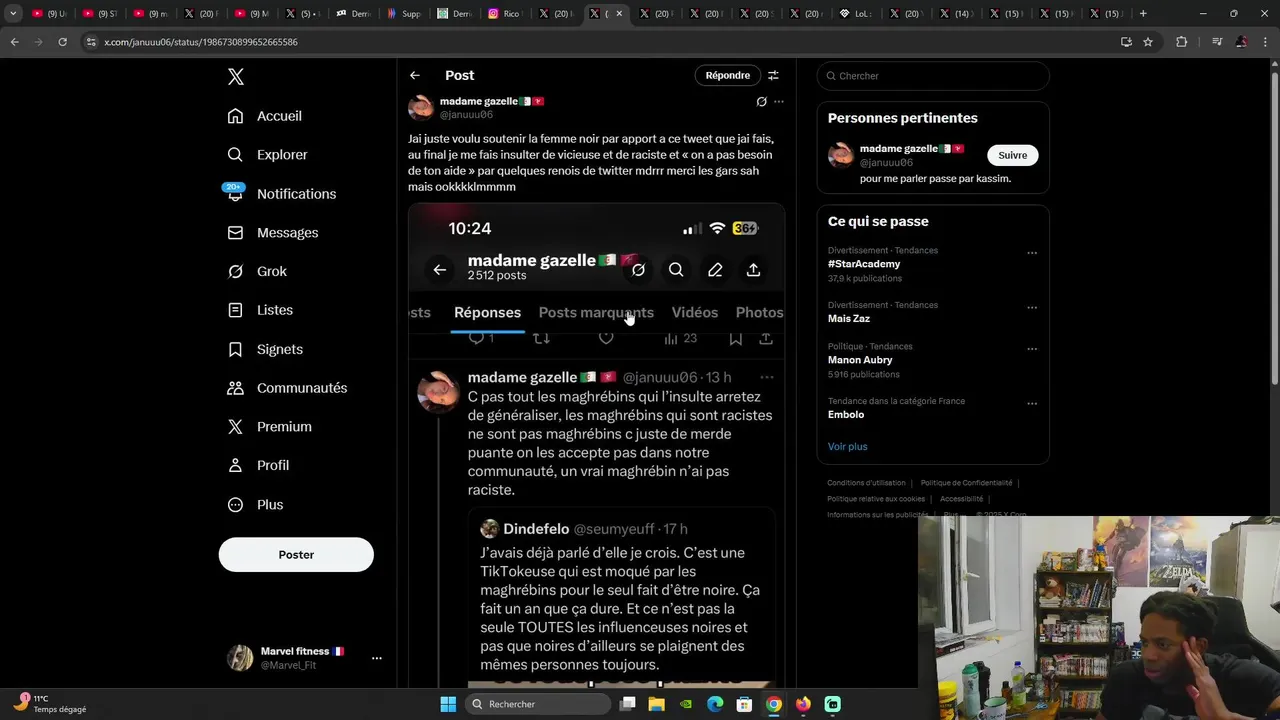
Task: Click author handle @januuu06 under post name
Action: pyautogui.click(x=466, y=115)
